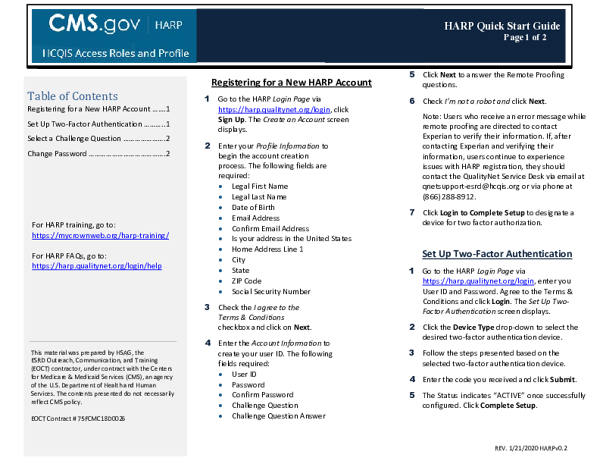Click the login link under Two-Factor Authentication

[x=478, y=281]
